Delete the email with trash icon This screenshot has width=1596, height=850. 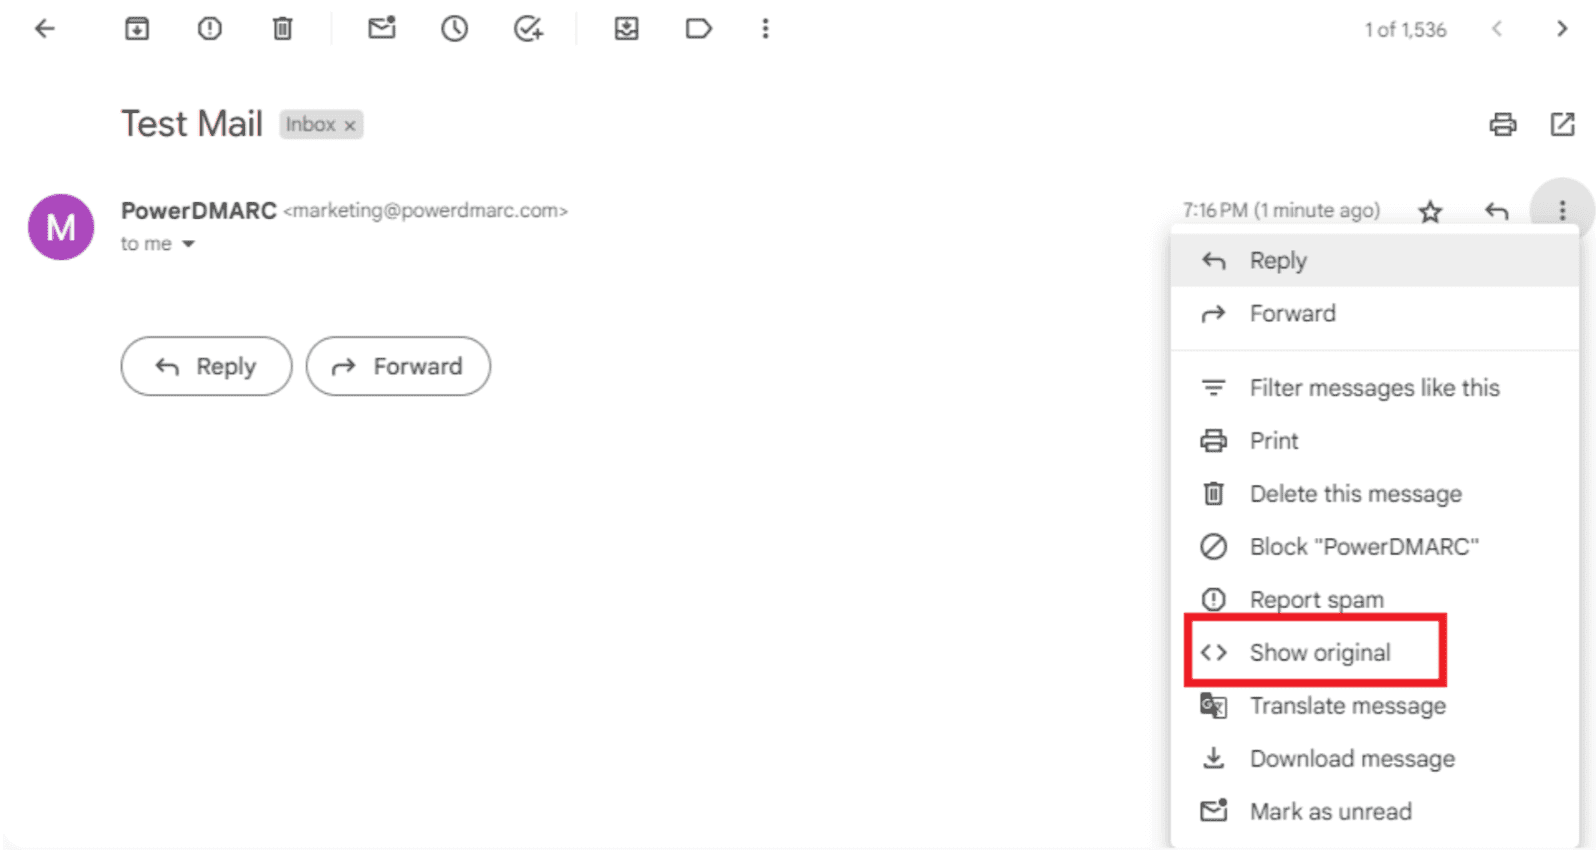pos(283,29)
